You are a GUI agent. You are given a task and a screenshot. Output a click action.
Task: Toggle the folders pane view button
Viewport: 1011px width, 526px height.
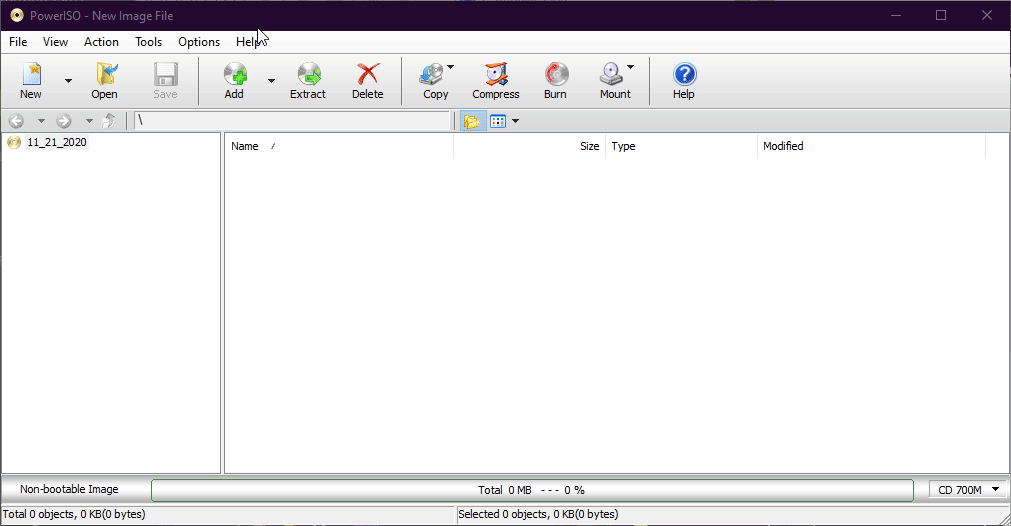[x=471, y=121]
